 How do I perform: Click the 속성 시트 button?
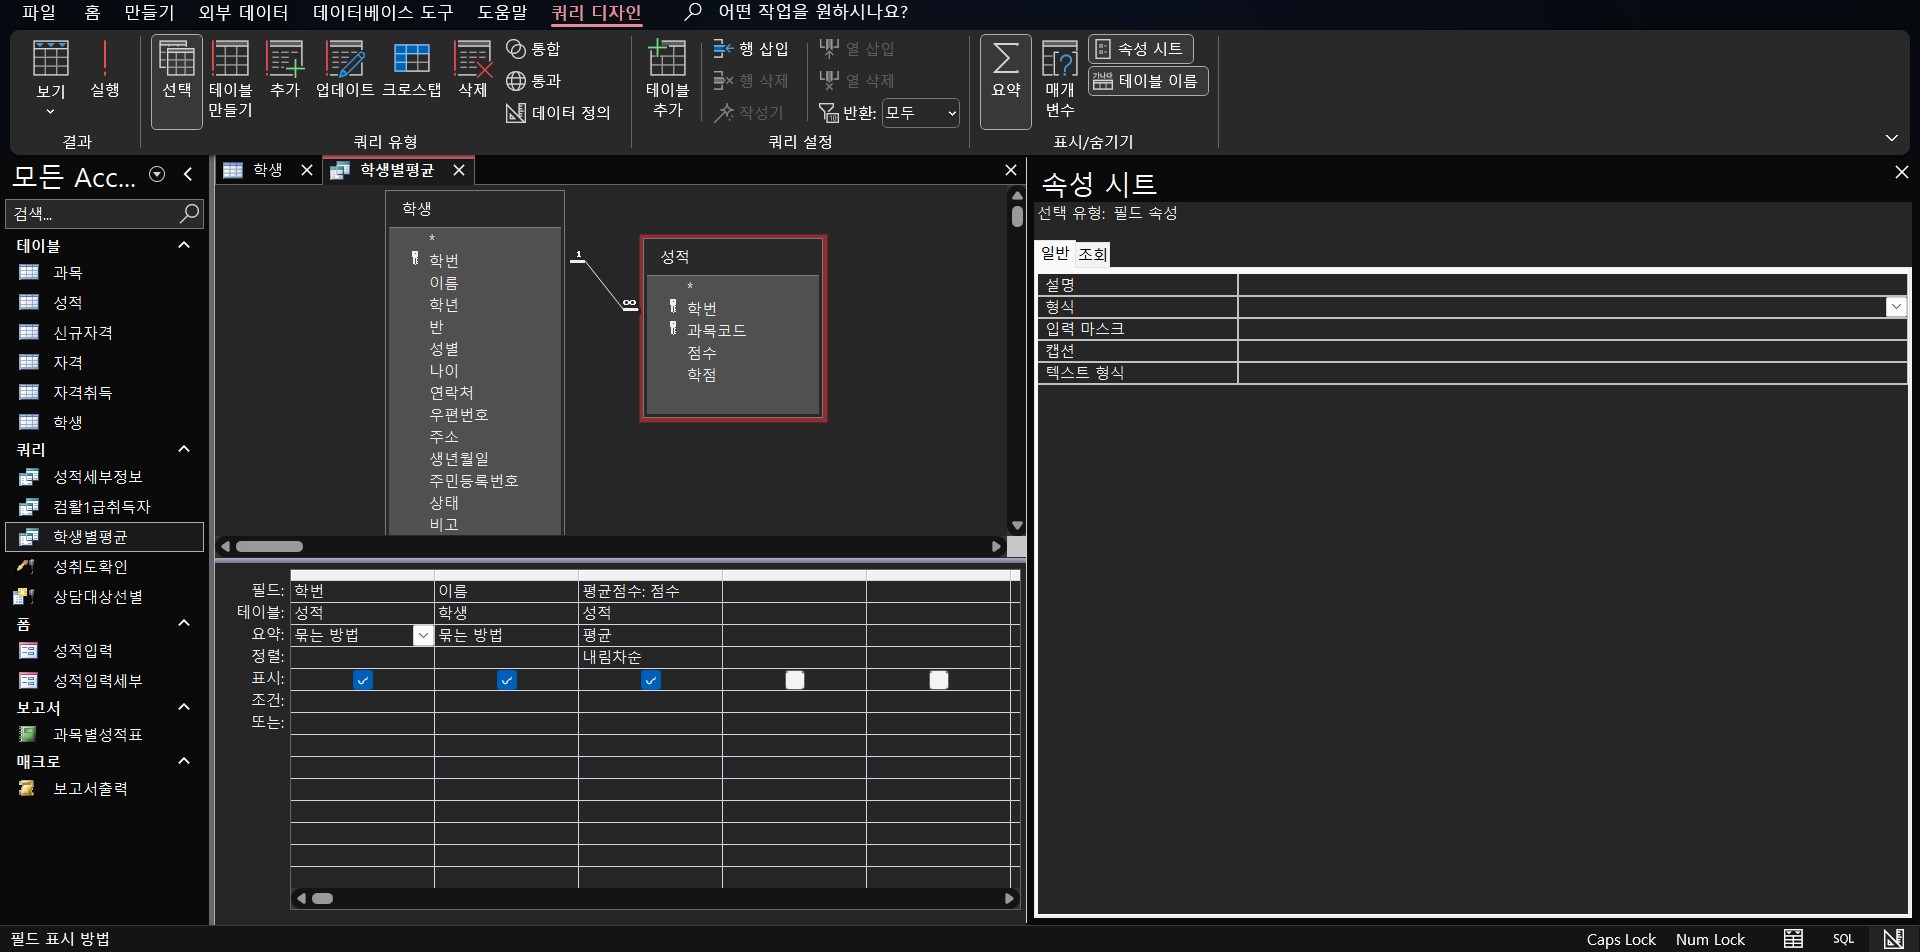(1140, 49)
